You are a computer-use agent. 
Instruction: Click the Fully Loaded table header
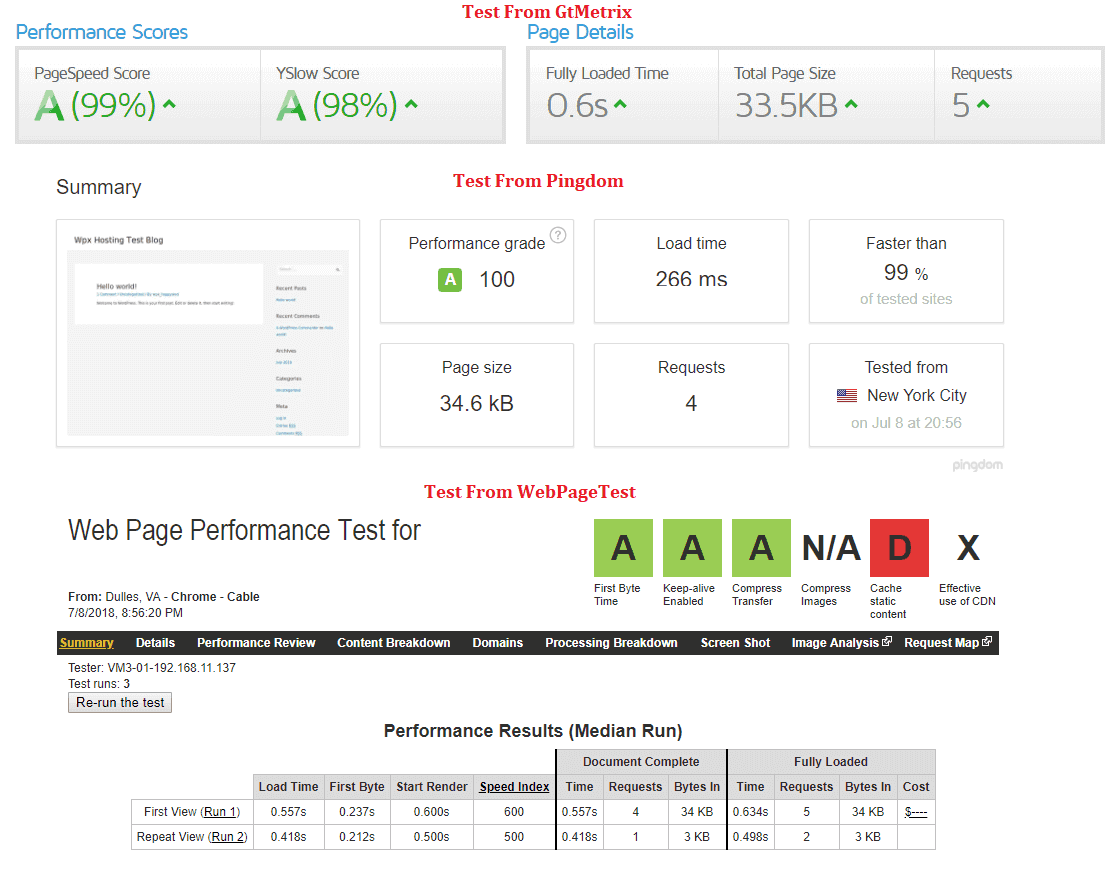[831, 762]
